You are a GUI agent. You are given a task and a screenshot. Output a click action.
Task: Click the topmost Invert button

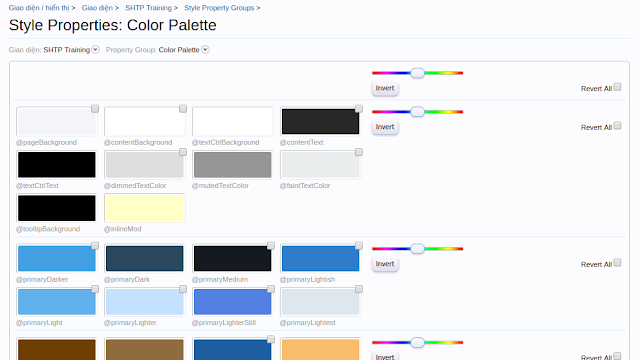click(x=385, y=88)
